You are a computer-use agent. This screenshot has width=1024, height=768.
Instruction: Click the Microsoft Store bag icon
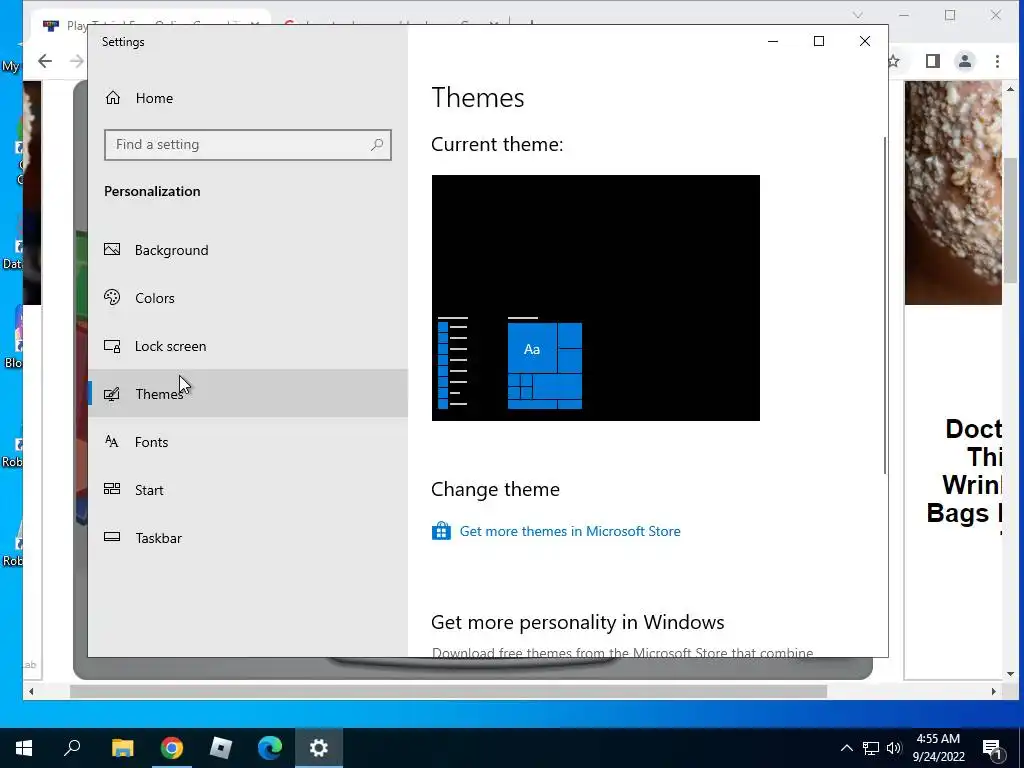[441, 531]
